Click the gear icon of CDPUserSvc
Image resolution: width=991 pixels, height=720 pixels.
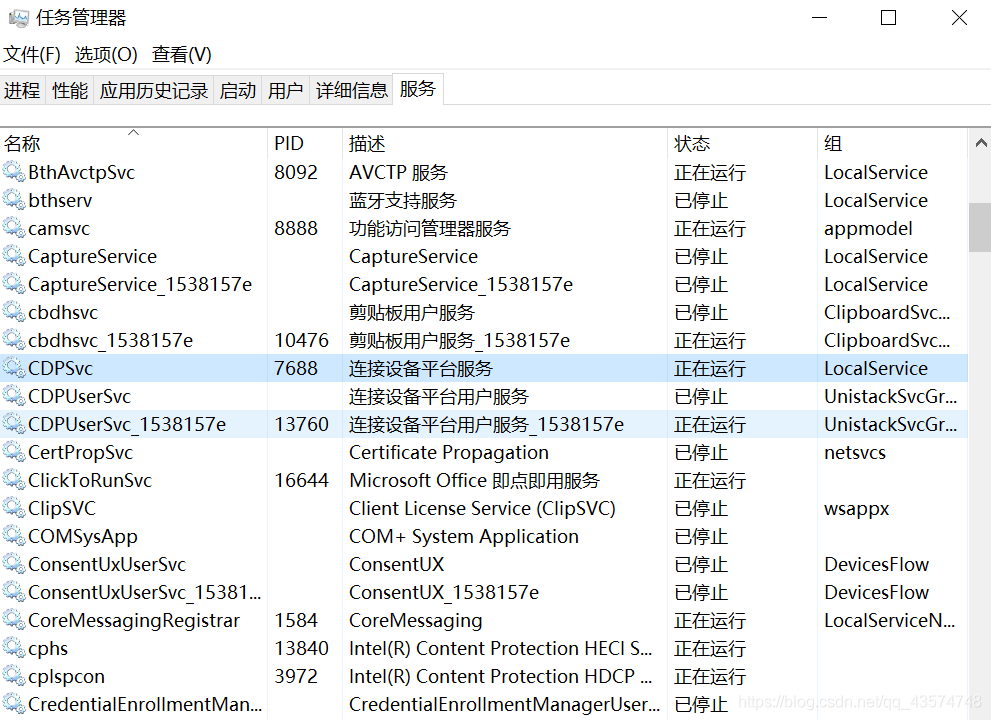[x=13, y=395]
